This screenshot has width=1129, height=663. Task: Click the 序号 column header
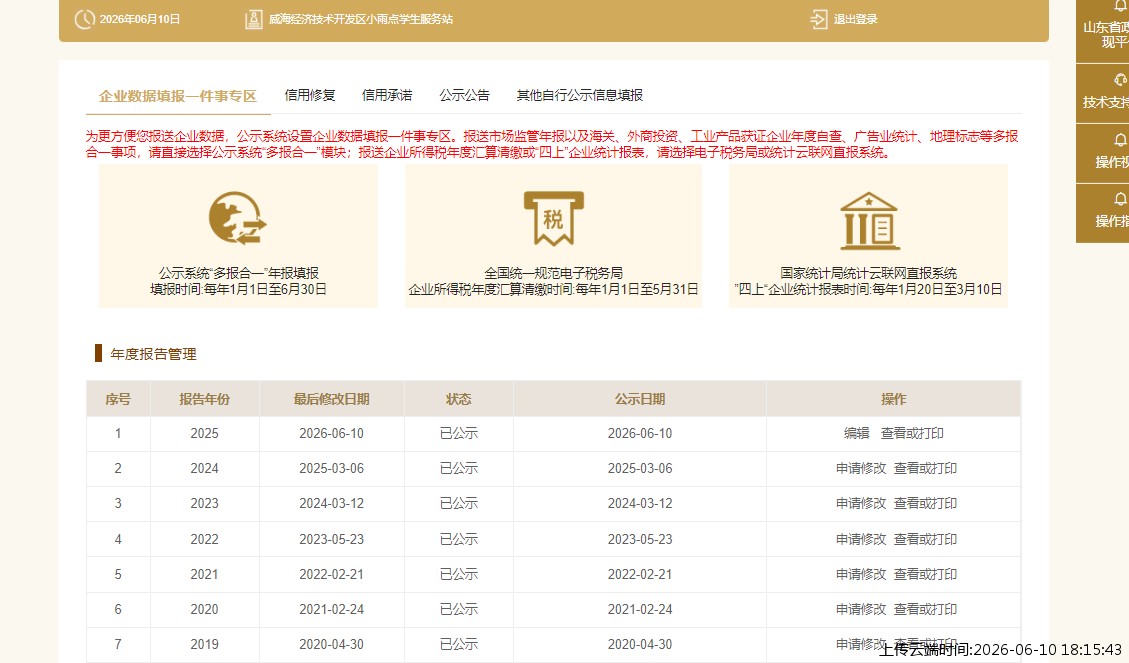click(118, 400)
